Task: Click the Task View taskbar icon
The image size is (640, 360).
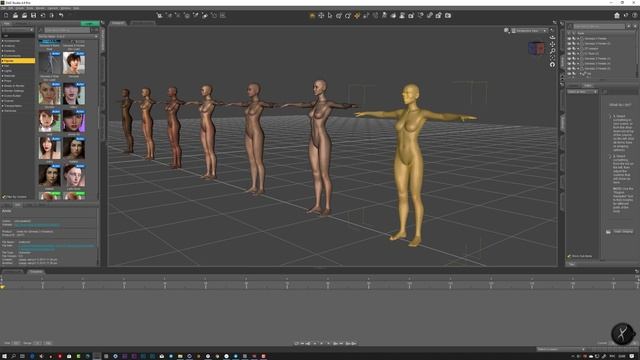Action: [x=22, y=356]
